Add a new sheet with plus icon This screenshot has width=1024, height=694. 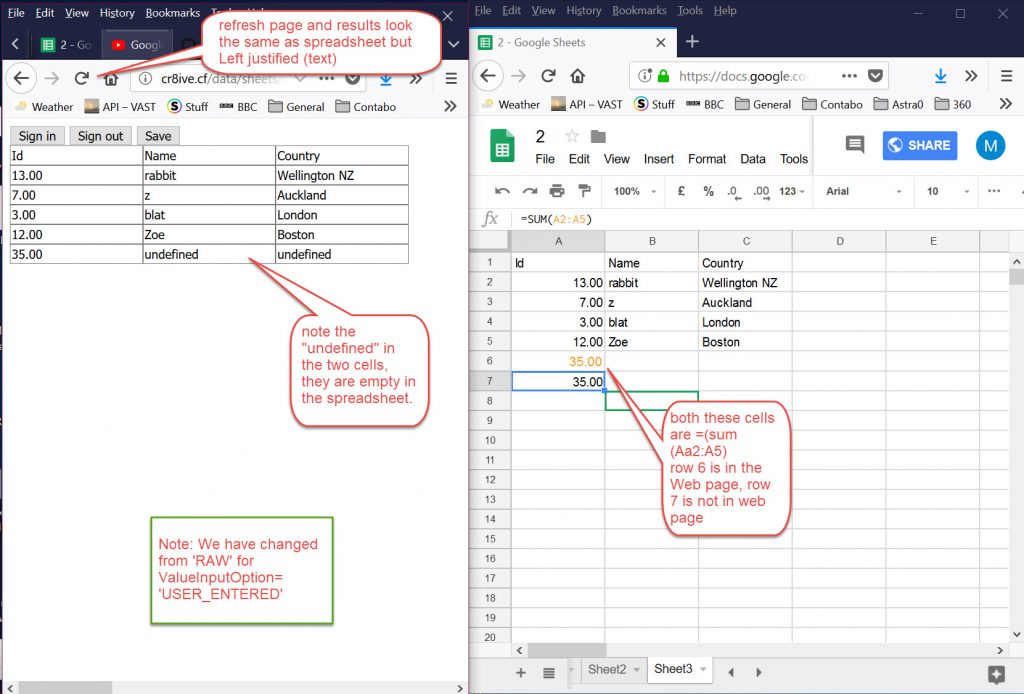pos(520,672)
